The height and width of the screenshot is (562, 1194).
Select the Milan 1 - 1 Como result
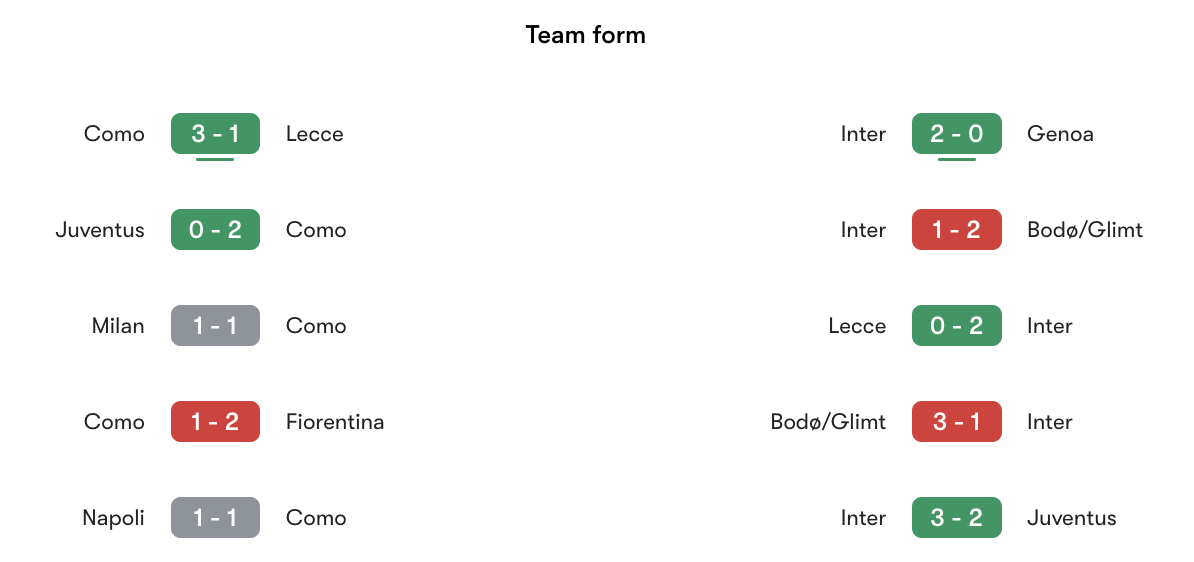point(215,326)
